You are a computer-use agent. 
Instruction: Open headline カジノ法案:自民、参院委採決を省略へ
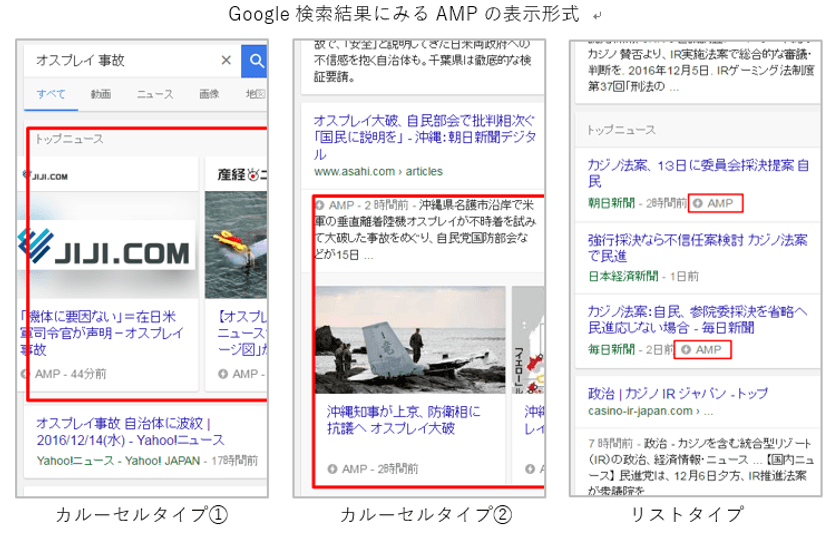click(x=698, y=319)
